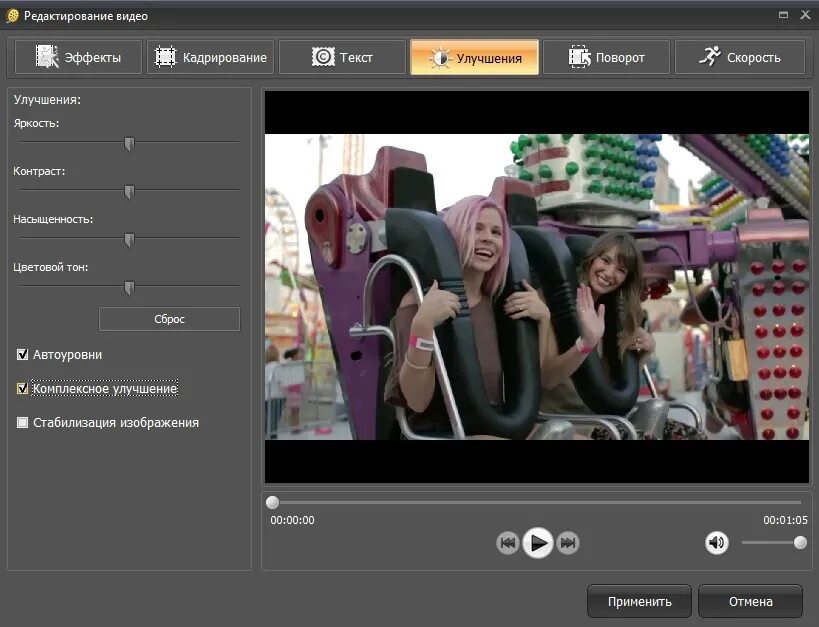Mute sound using the speaker icon
This screenshot has width=819, height=627.
tap(717, 543)
